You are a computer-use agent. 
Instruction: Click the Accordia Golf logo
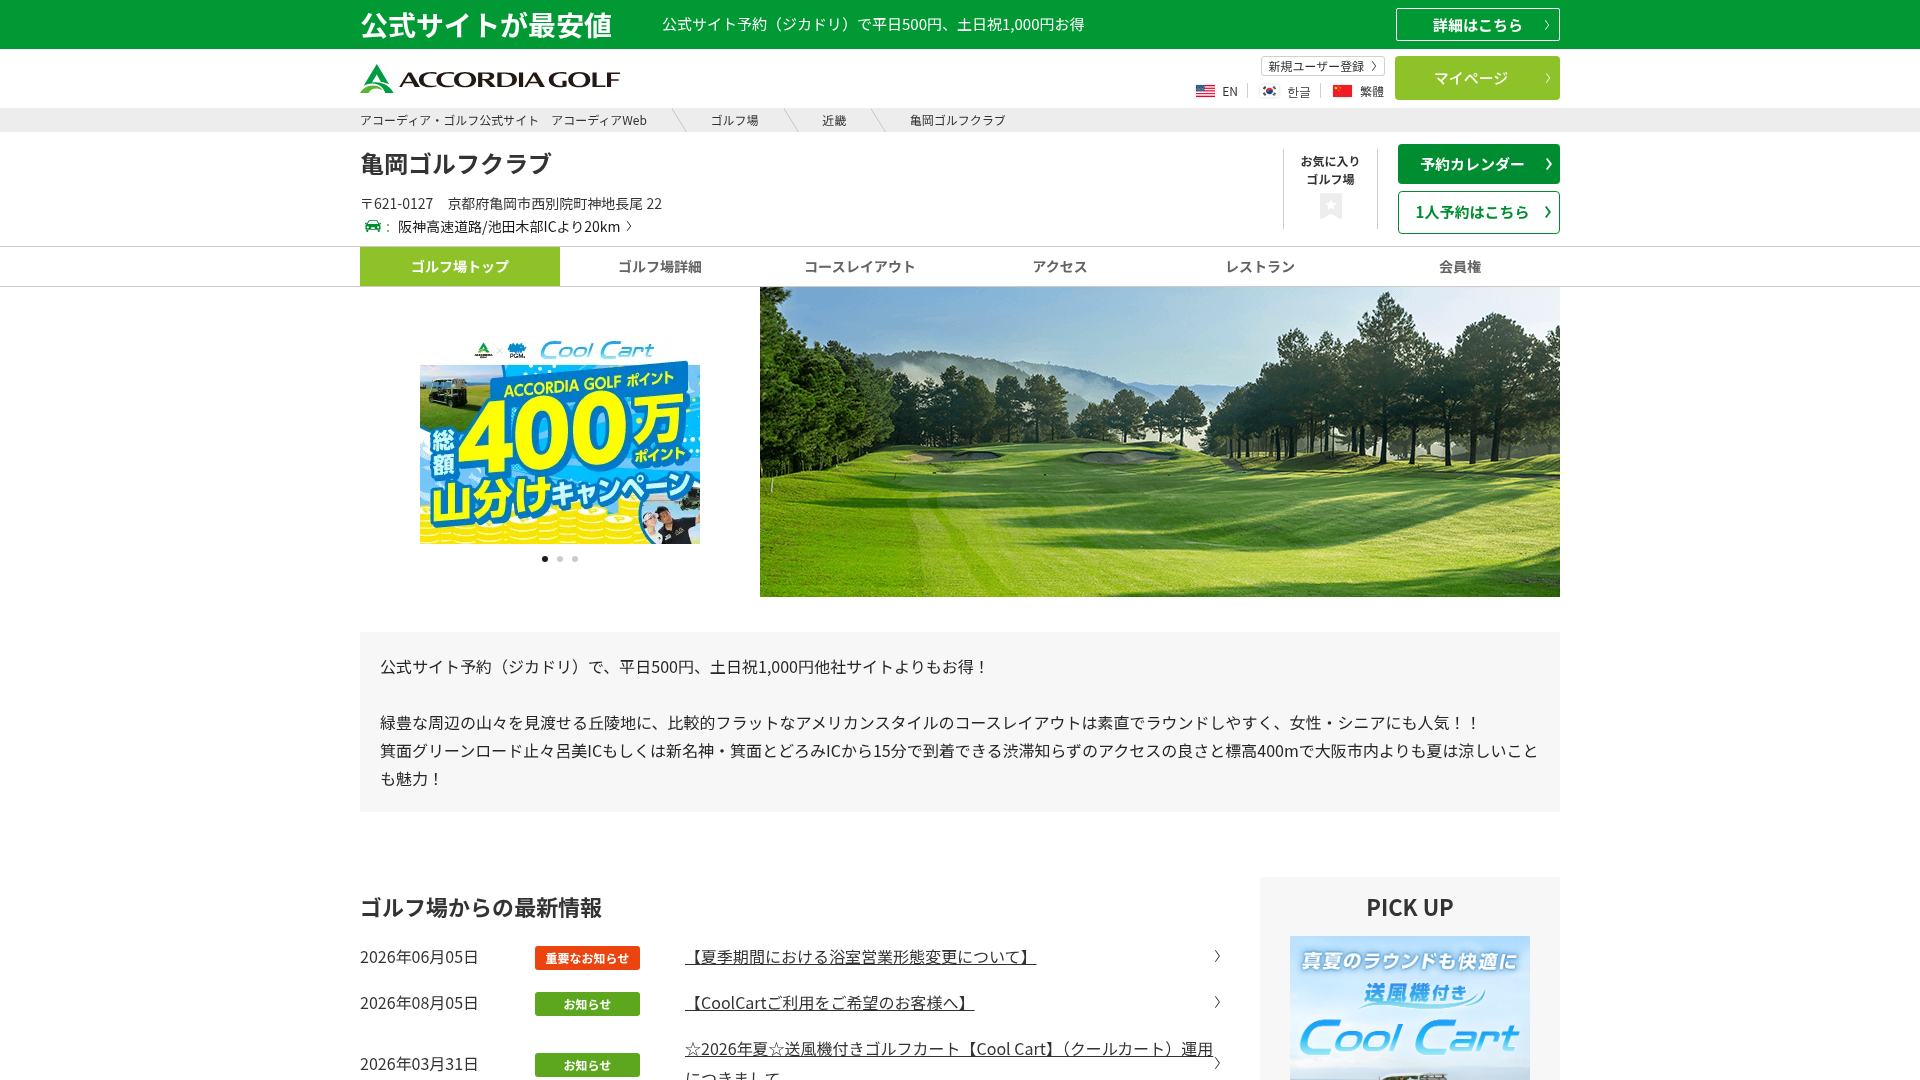pyautogui.click(x=490, y=79)
